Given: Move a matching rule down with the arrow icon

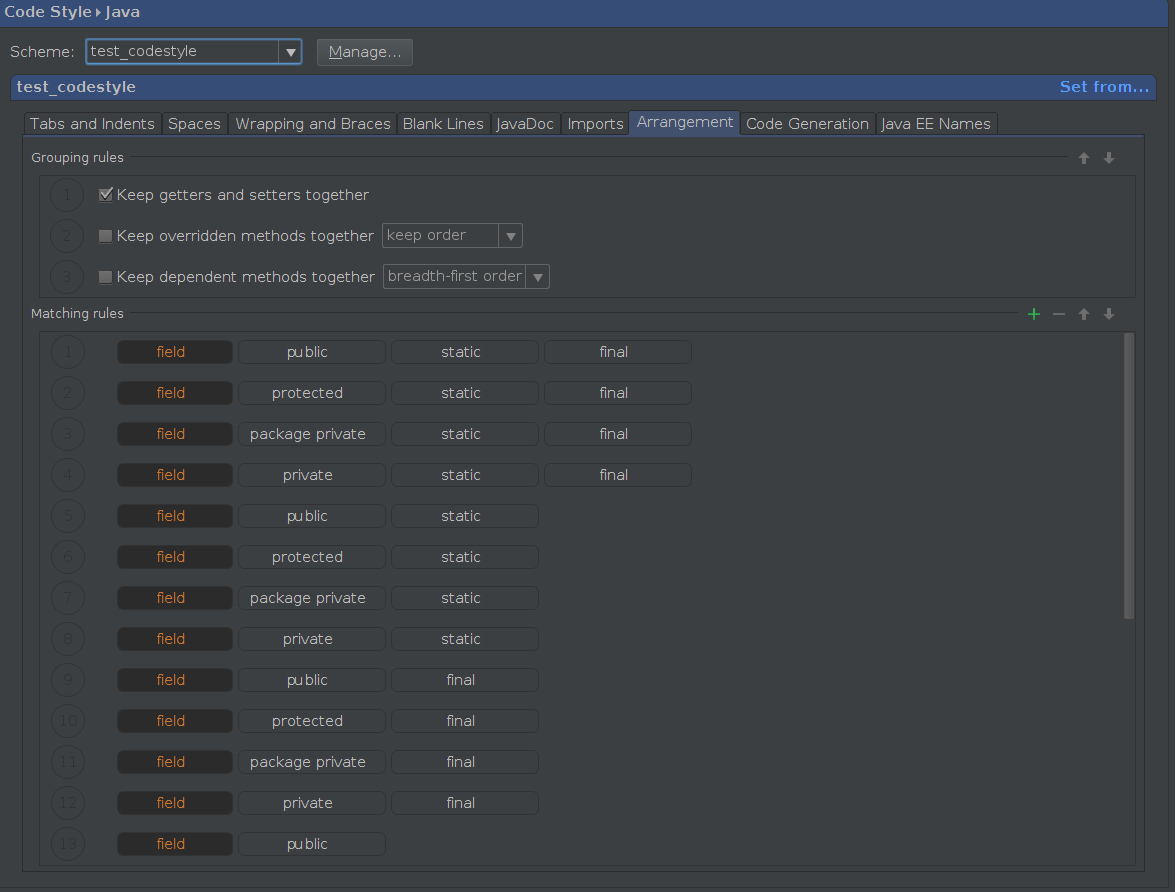Looking at the screenshot, I should [1108, 313].
